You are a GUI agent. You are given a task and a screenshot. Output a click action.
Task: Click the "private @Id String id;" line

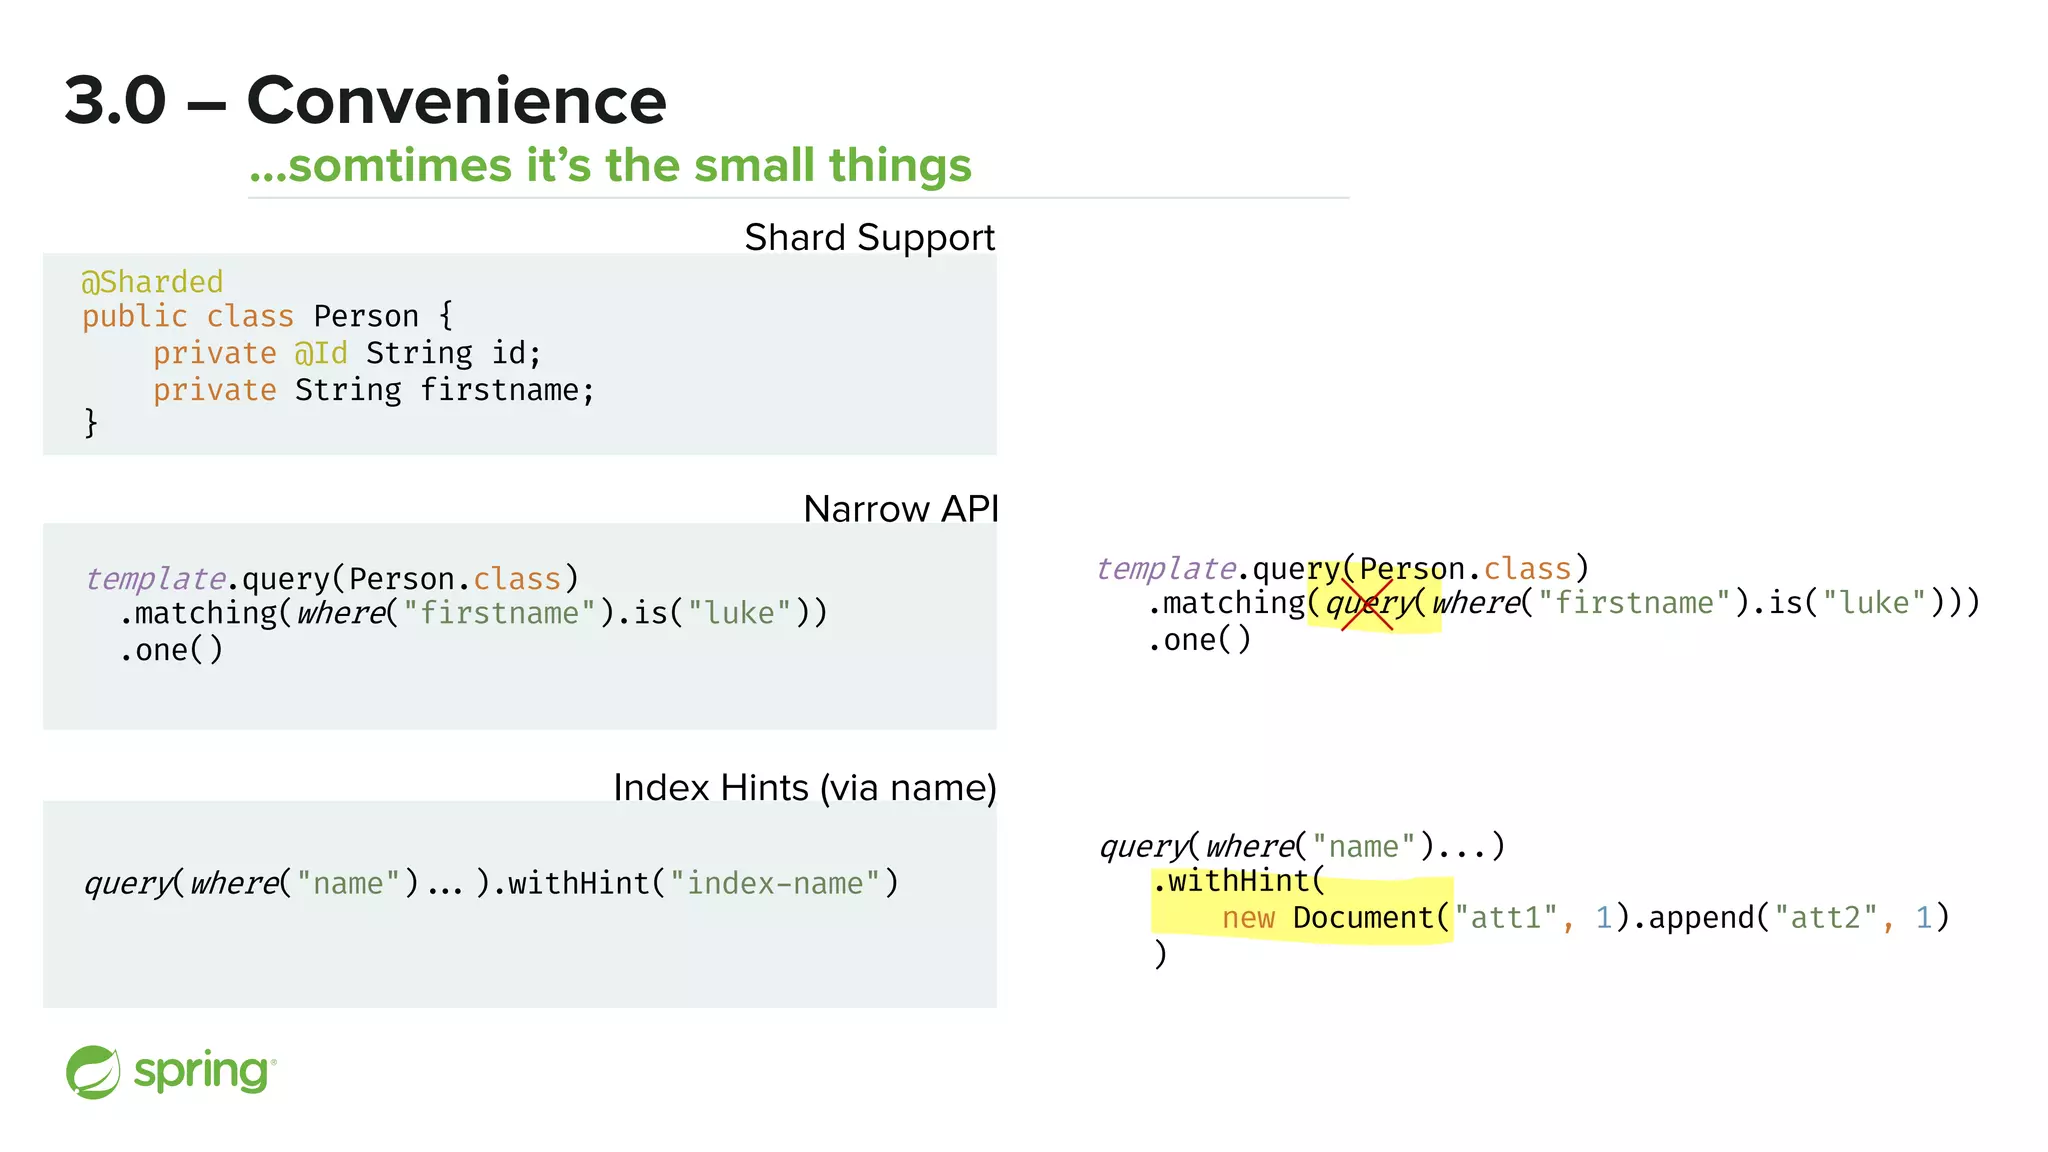(347, 353)
